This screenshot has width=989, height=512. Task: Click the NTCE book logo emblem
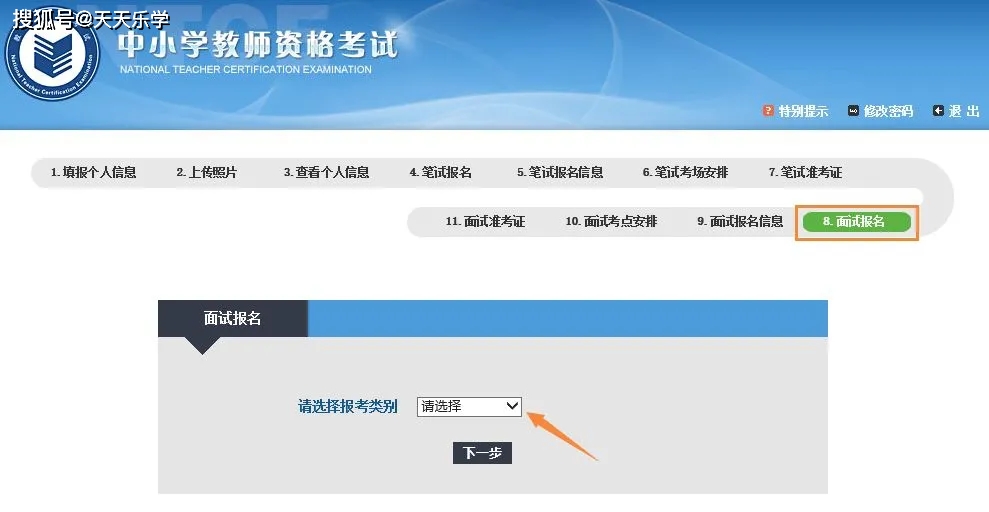pyautogui.click(x=52, y=55)
